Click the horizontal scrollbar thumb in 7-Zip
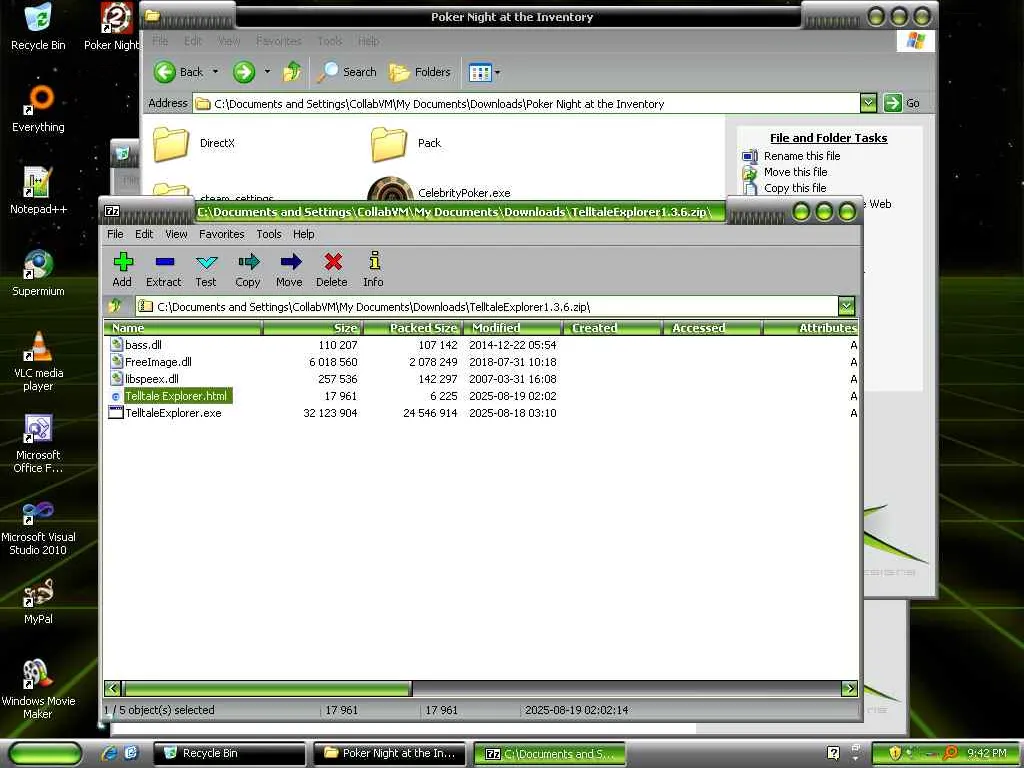Screen dimensions: 1024x768 [x=267, y=688]
